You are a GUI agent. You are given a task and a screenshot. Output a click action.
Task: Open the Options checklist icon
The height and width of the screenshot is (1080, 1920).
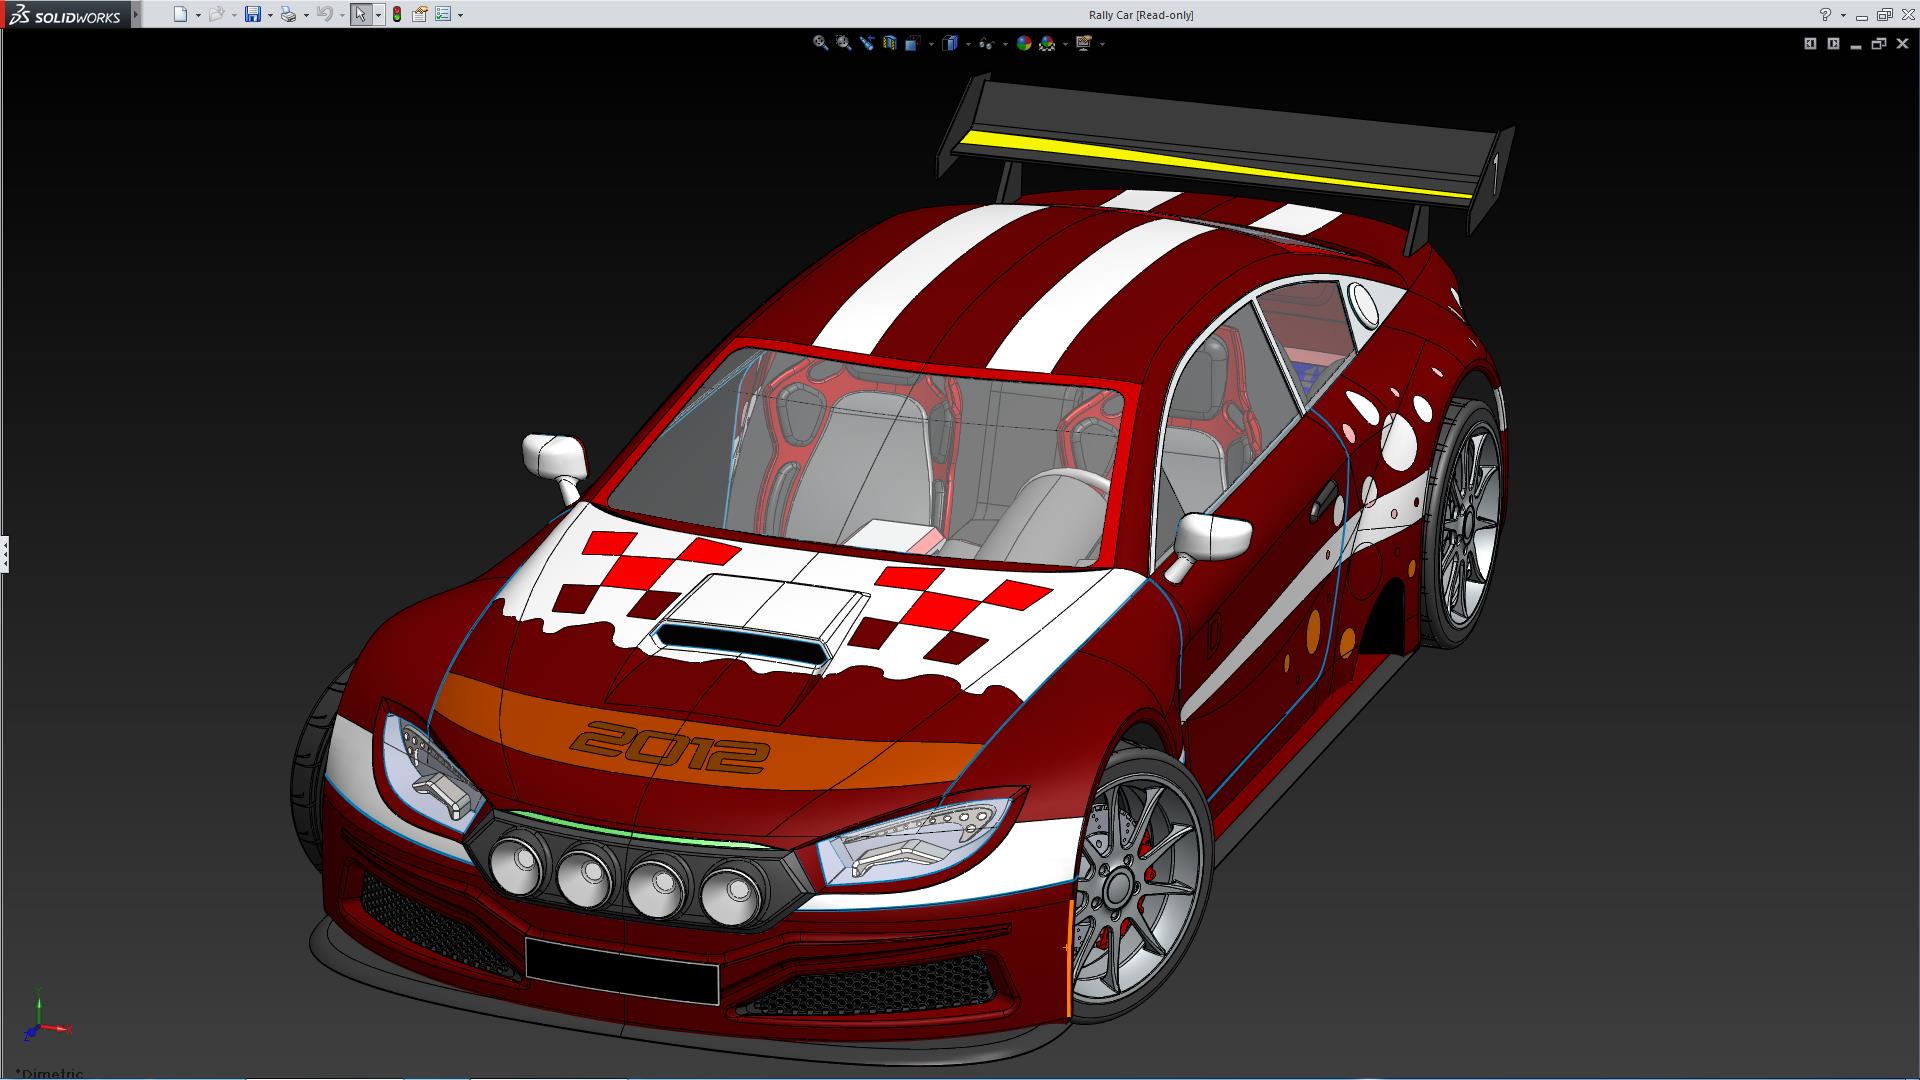[443, 14]
